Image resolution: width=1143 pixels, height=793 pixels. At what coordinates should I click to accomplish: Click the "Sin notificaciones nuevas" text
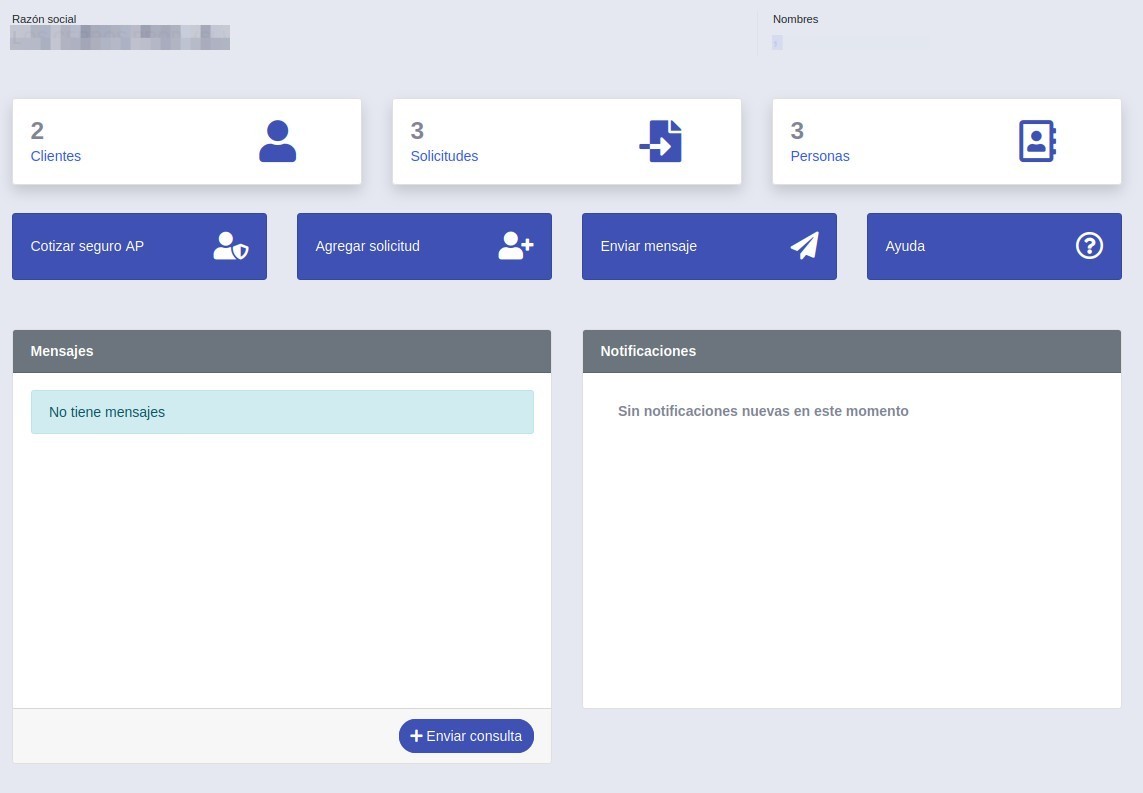pyautogui.click(x=763, y=411)
